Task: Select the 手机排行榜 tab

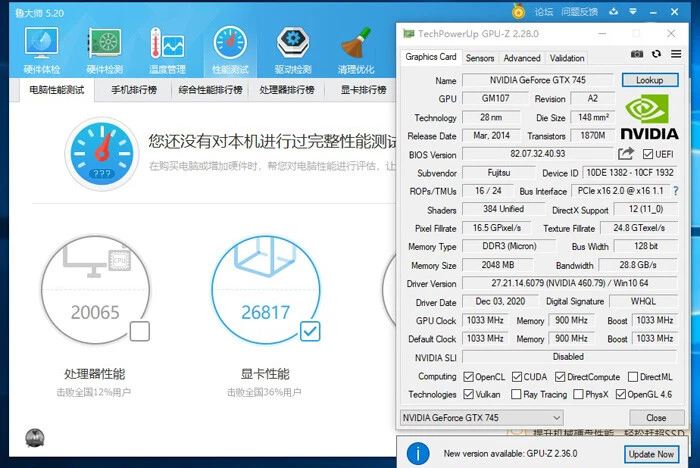Action: [134, 90]
